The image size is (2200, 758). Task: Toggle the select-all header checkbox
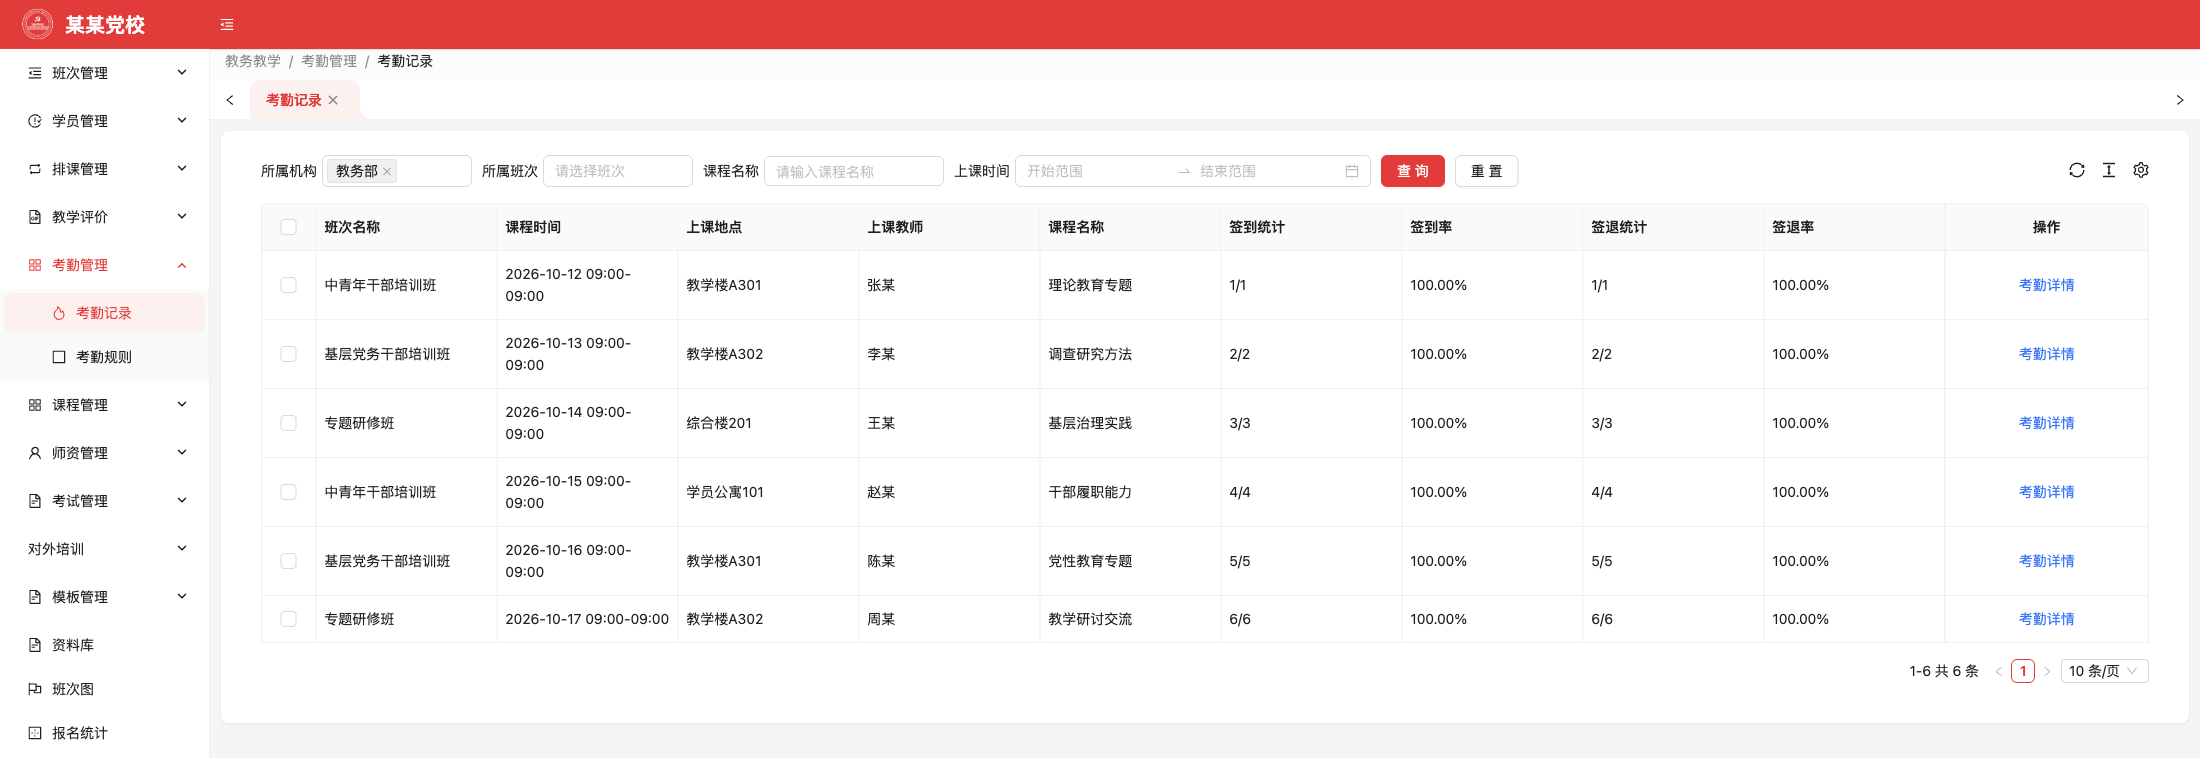click(x=289, y=227)
